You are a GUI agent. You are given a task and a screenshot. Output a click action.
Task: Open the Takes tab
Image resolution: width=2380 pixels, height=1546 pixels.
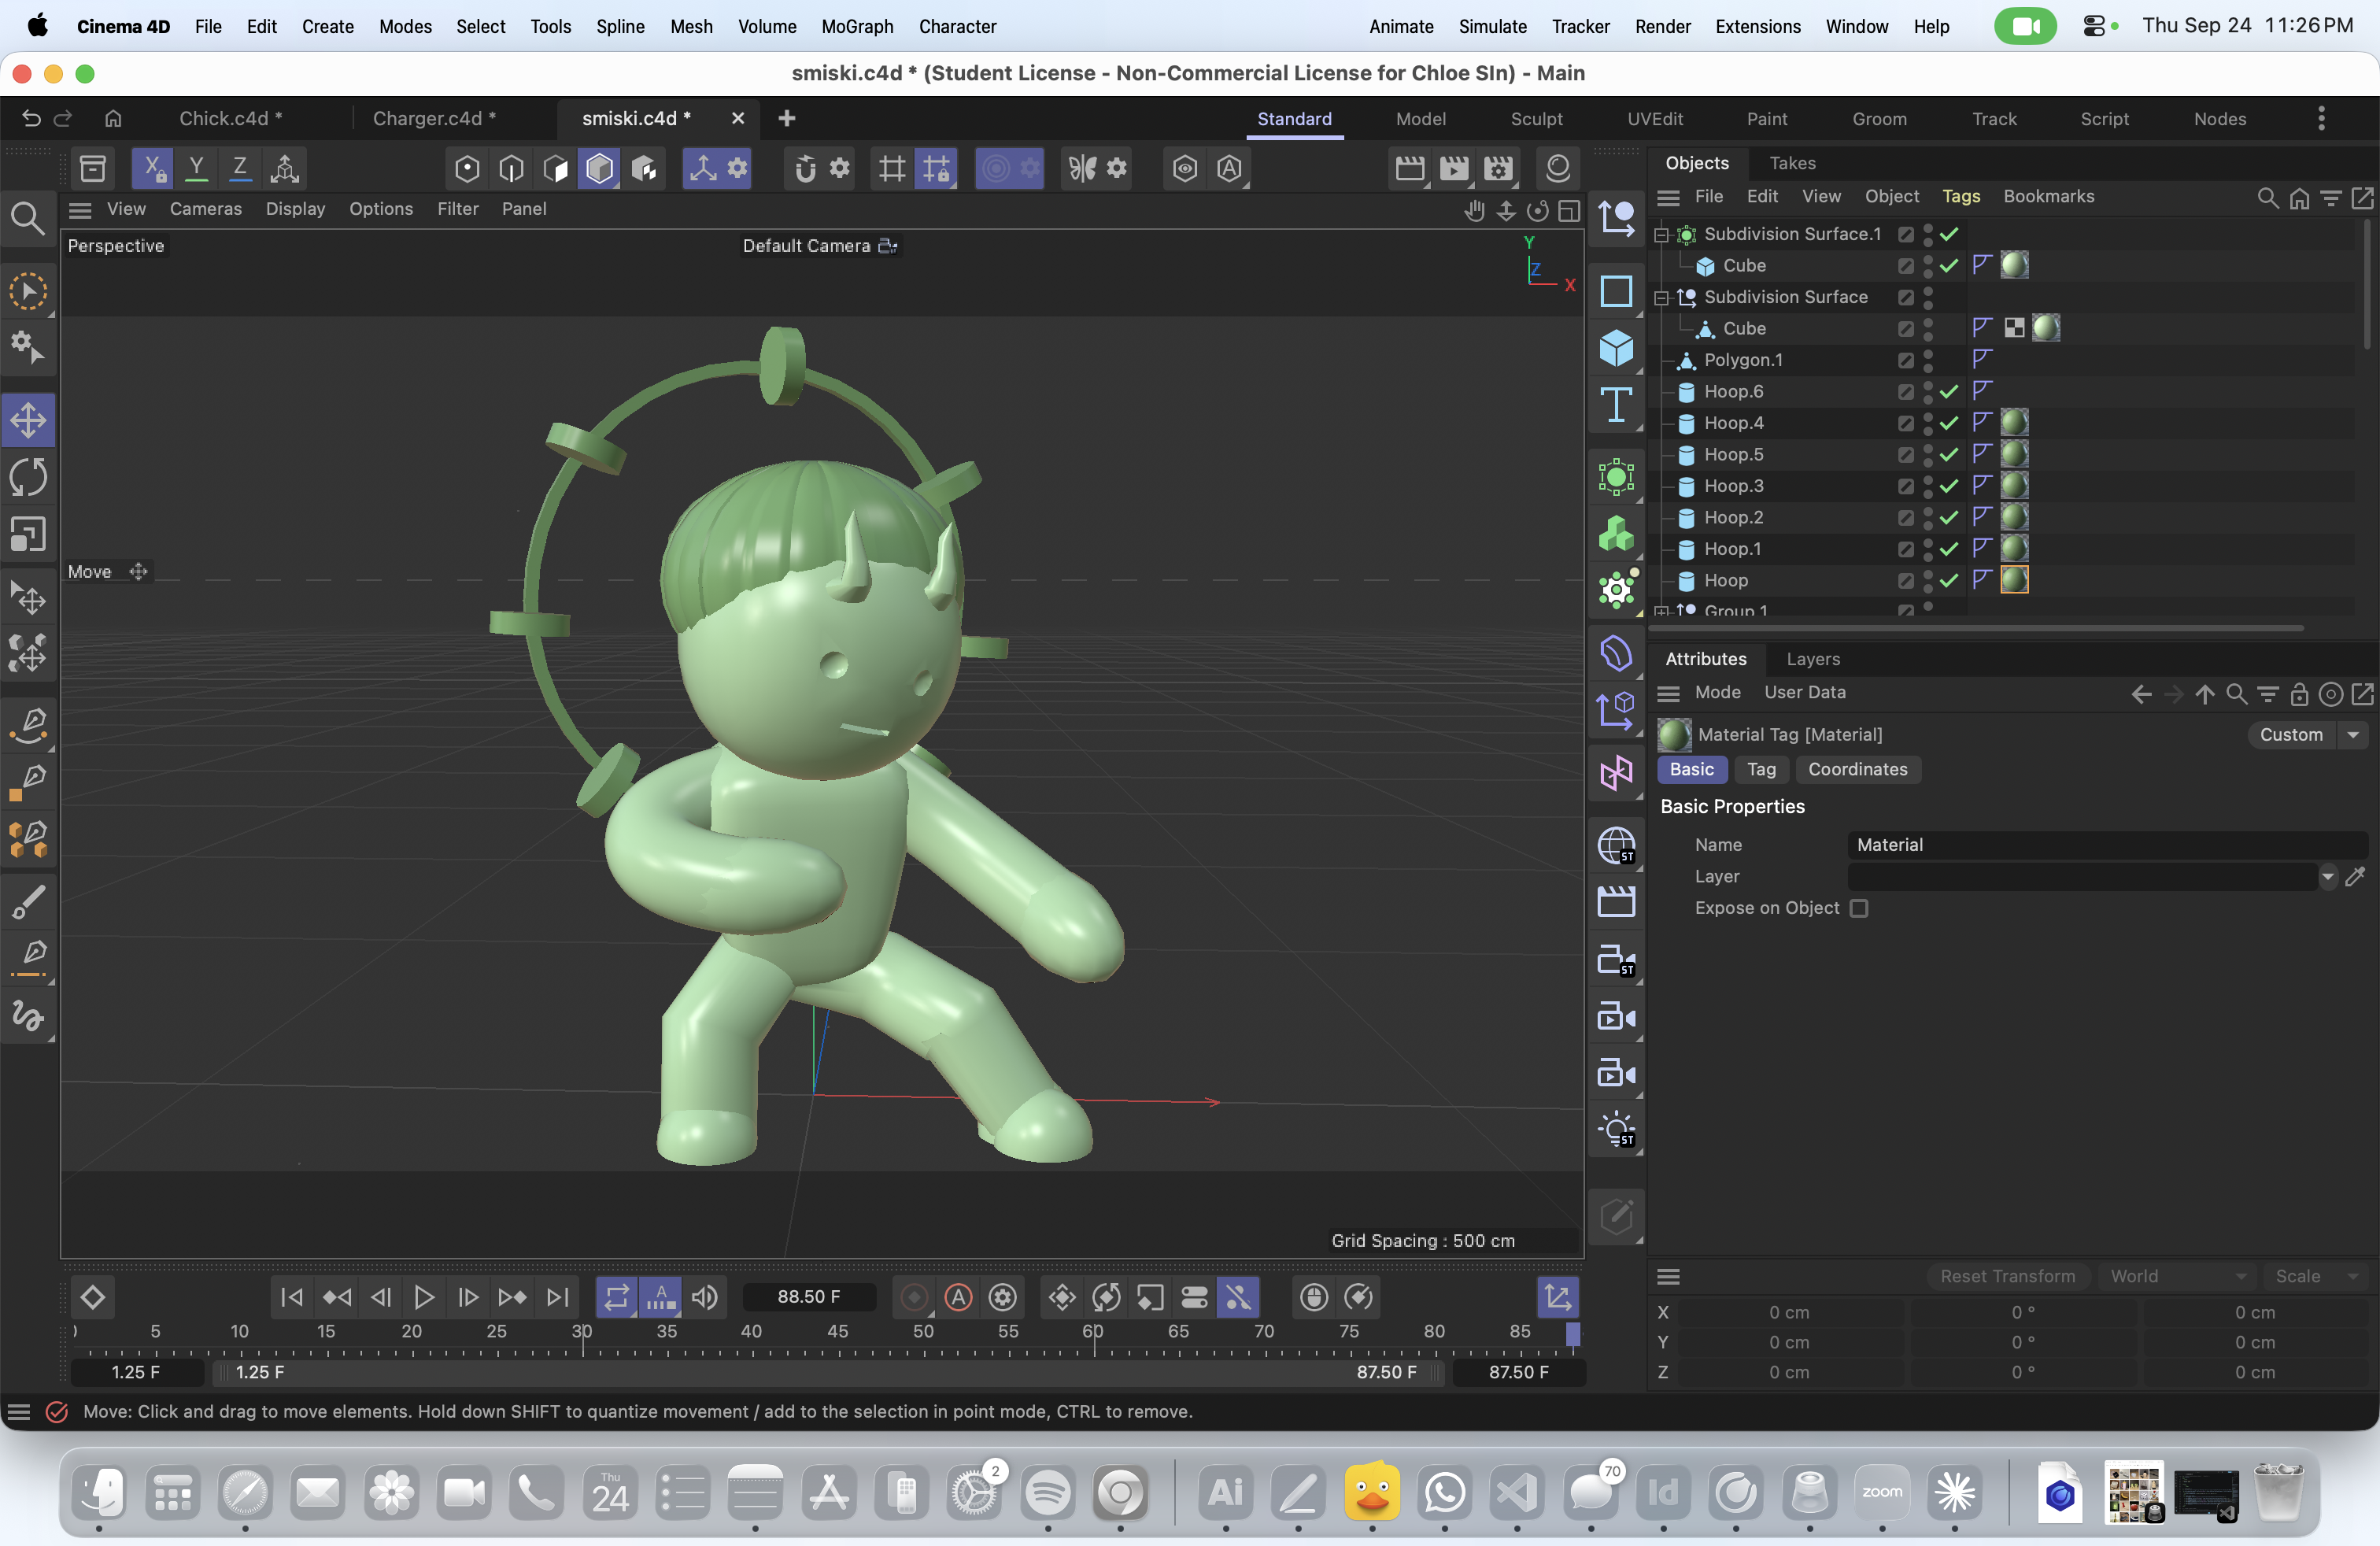(x=1792, y=163)
